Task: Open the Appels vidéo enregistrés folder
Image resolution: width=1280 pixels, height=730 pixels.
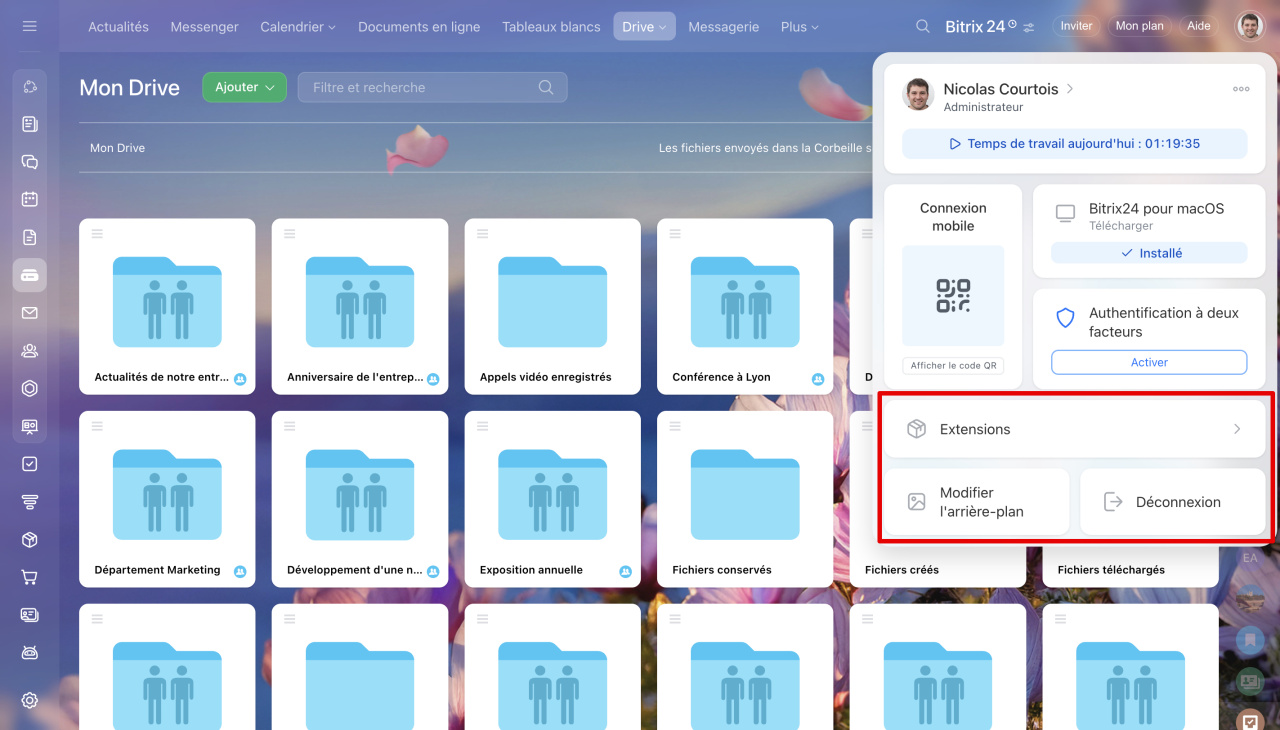Action: [x=552, y=306]
